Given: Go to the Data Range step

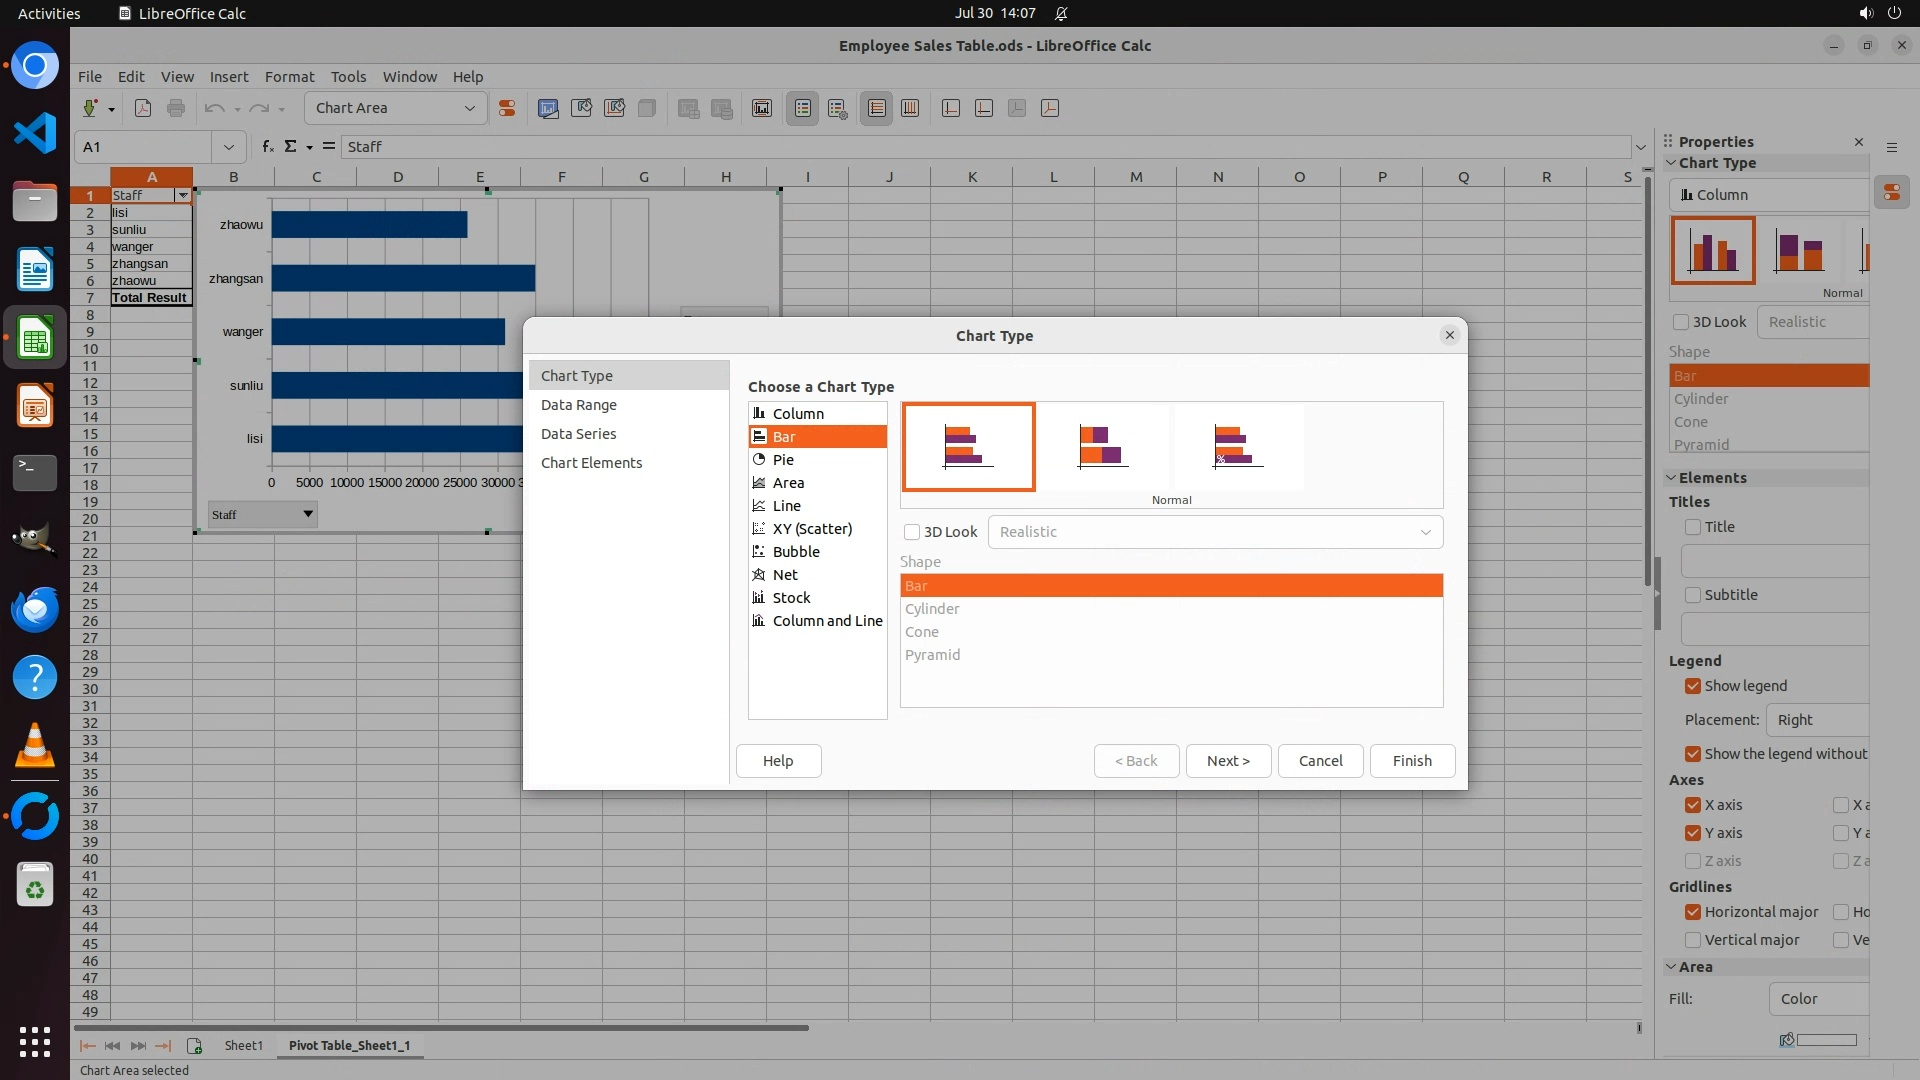Looking at the screenshot, I should [x=579, y=405].
